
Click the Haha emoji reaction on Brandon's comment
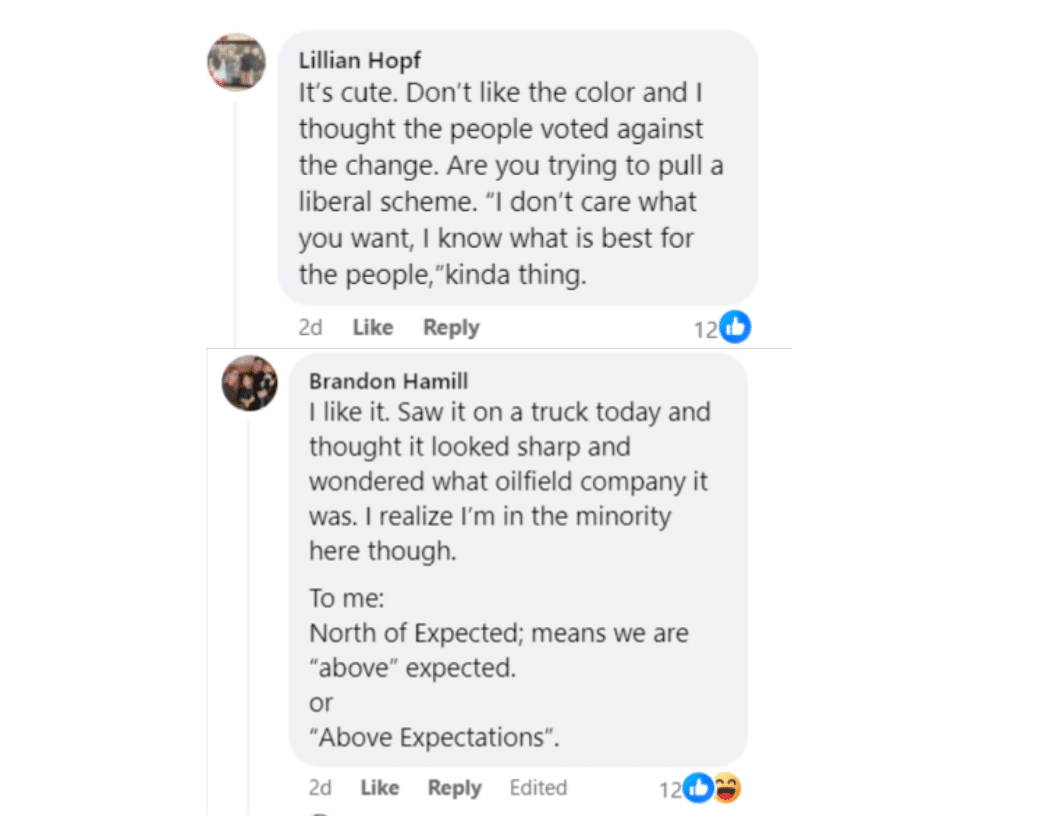point(727,788)
